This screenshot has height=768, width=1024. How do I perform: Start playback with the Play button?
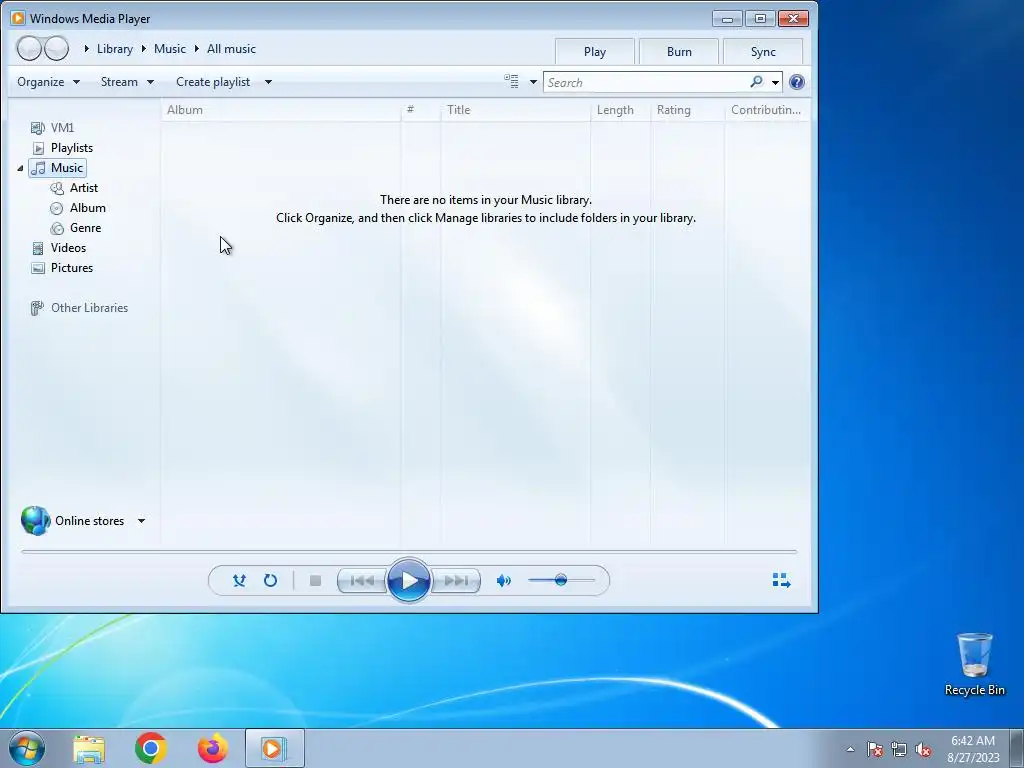click(x=409, y=580)
